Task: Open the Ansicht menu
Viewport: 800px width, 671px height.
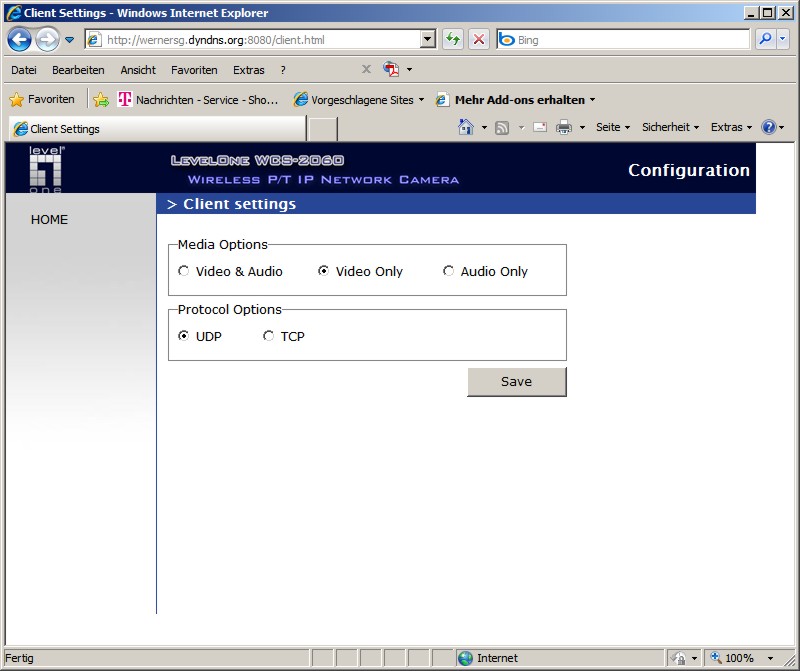Action: 138,70
